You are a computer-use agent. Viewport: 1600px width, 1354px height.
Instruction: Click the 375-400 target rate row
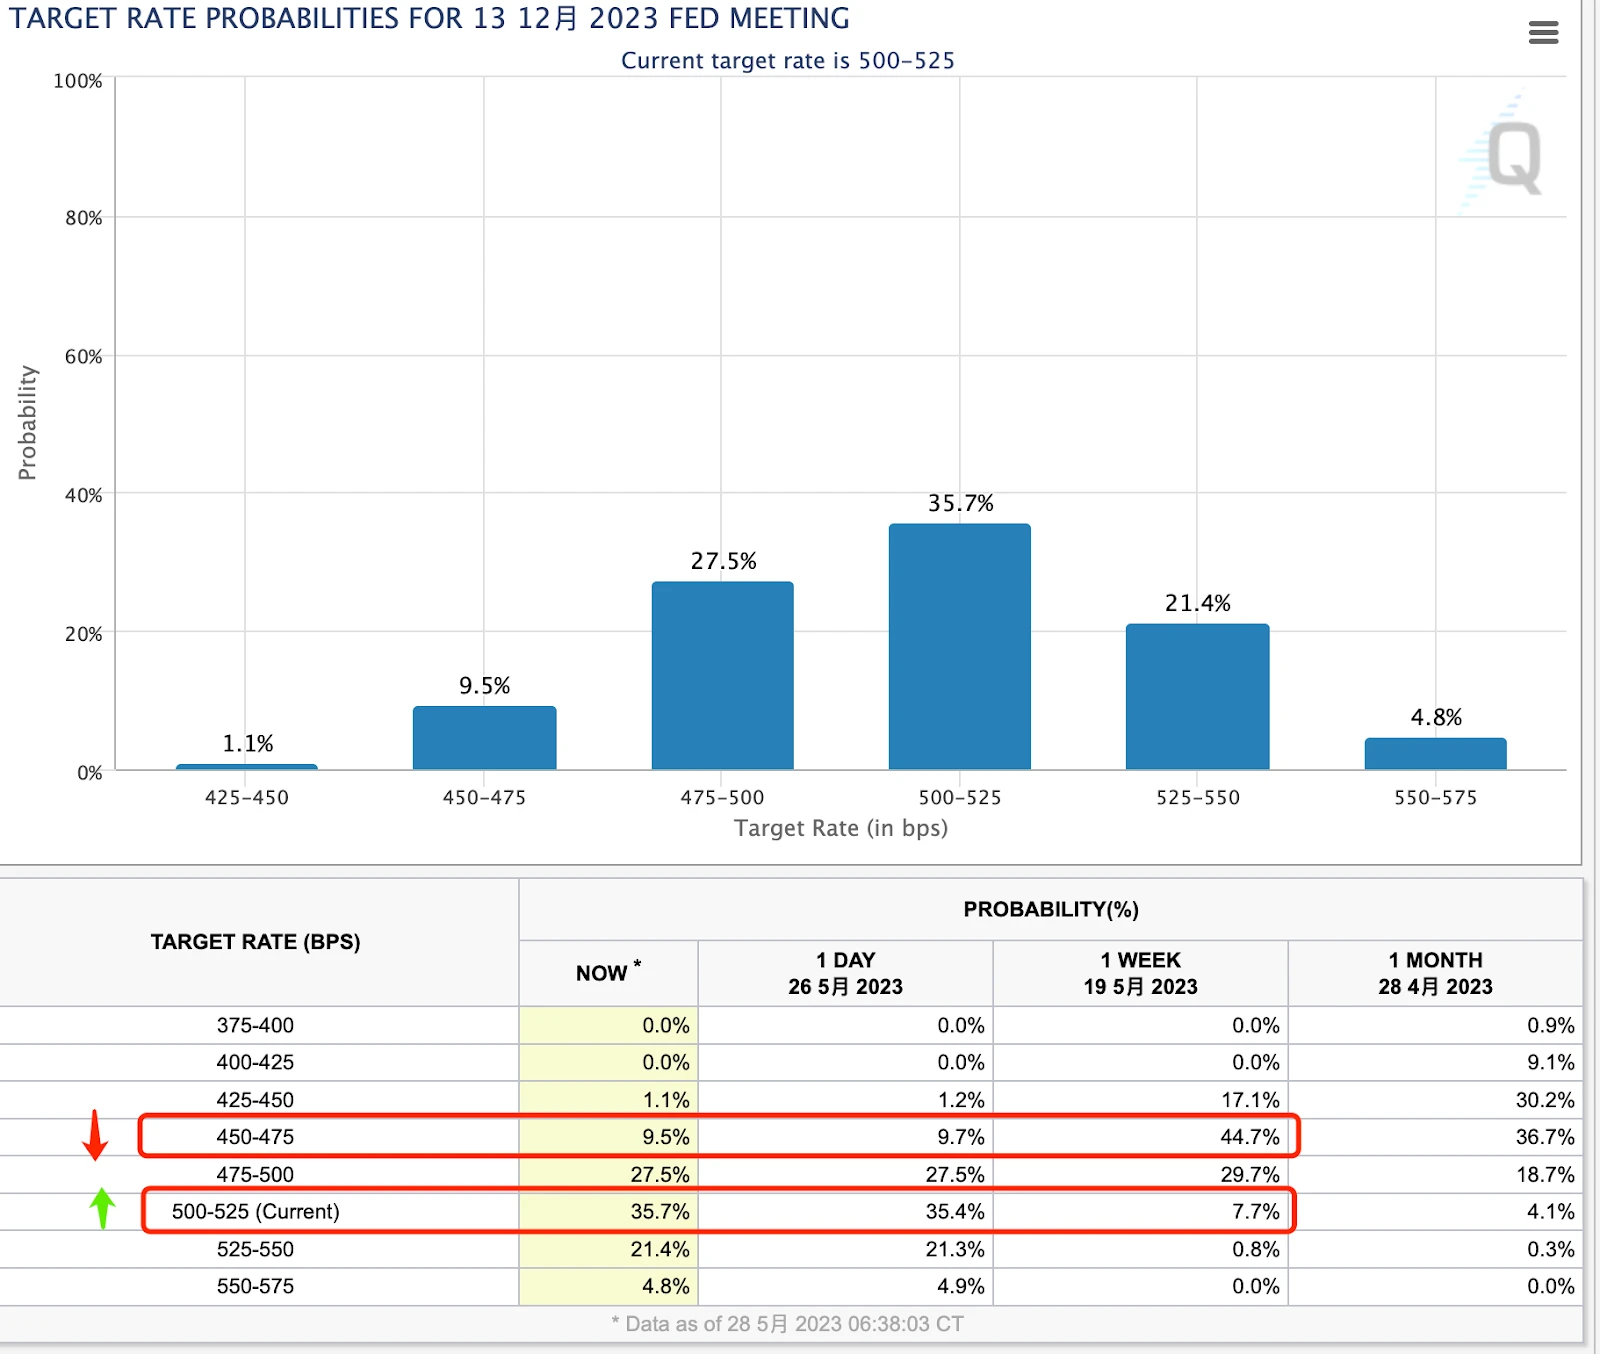click(x=791, y=1025)
